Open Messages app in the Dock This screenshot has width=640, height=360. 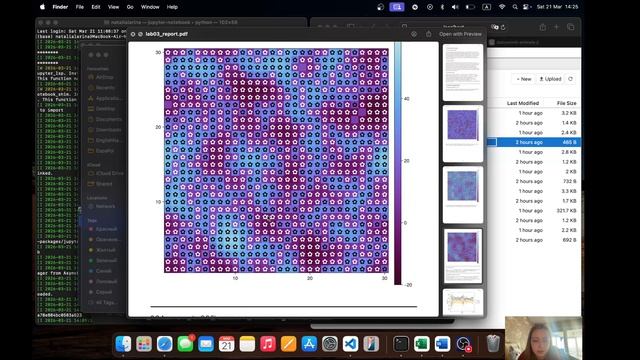(x=185, y=344)
